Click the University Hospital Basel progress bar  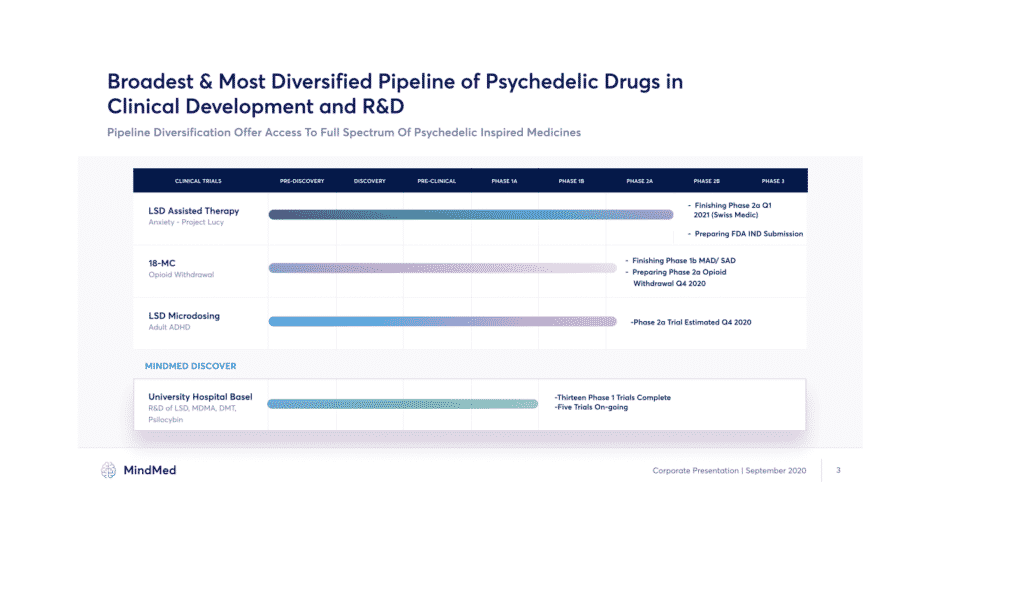click(402, 404)
